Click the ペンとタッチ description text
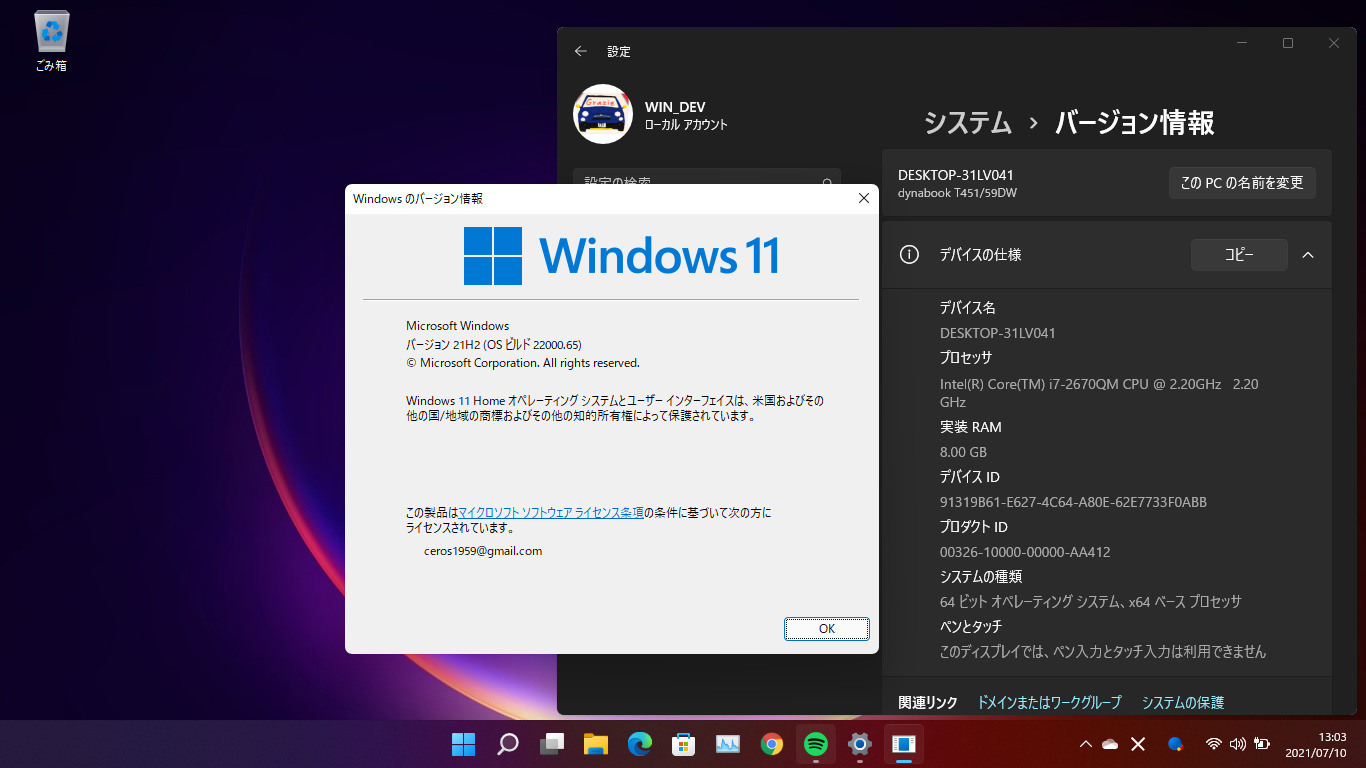1366x768 pixels. 1103,652
